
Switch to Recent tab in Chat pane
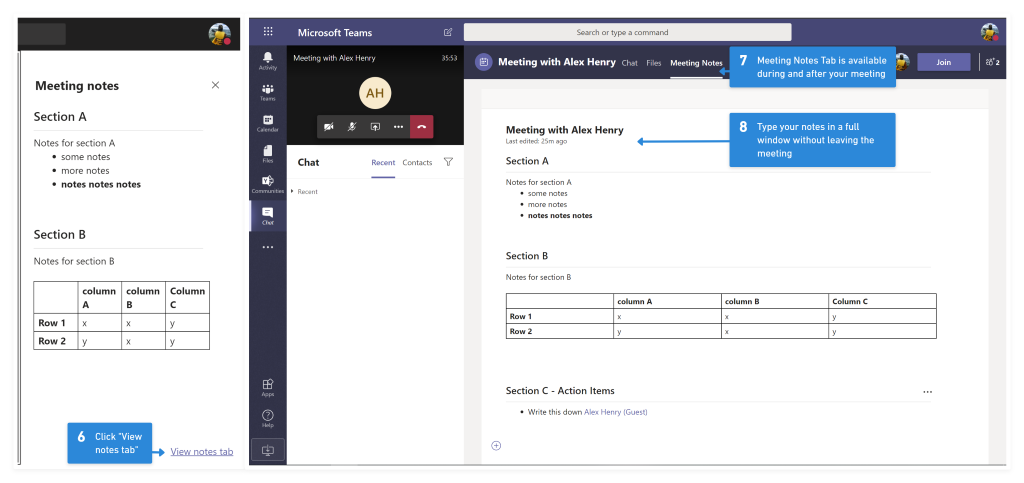pyautogui.click(x=383, y=163)
